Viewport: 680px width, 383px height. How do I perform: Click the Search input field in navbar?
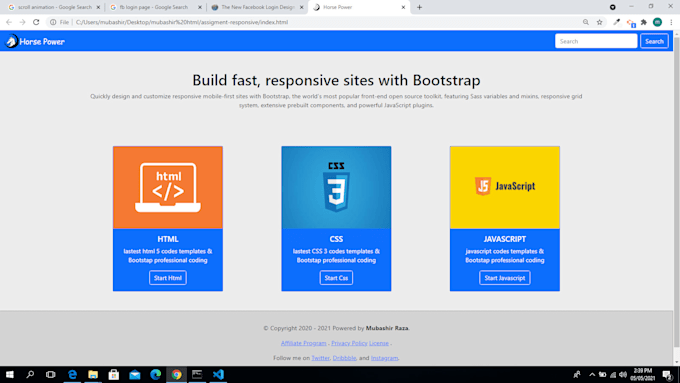596,41
